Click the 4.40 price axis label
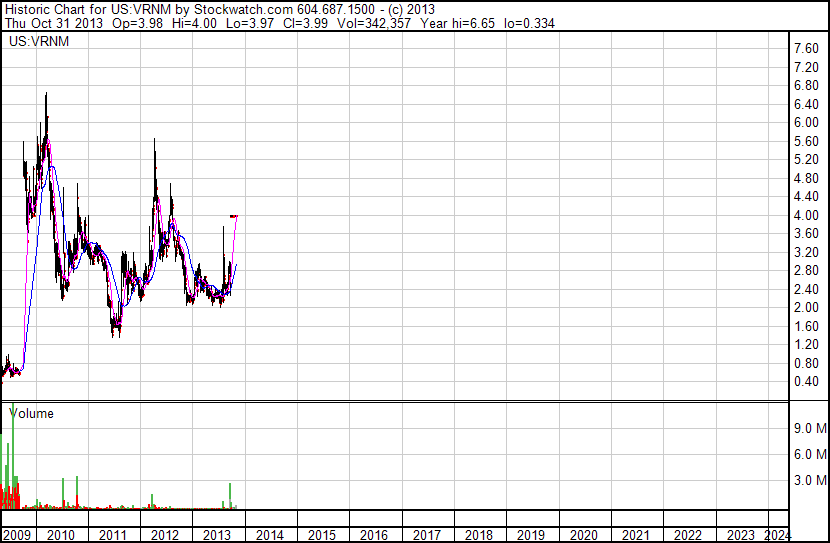This screenshot has height=543, width=830. (x=807, y=196)
